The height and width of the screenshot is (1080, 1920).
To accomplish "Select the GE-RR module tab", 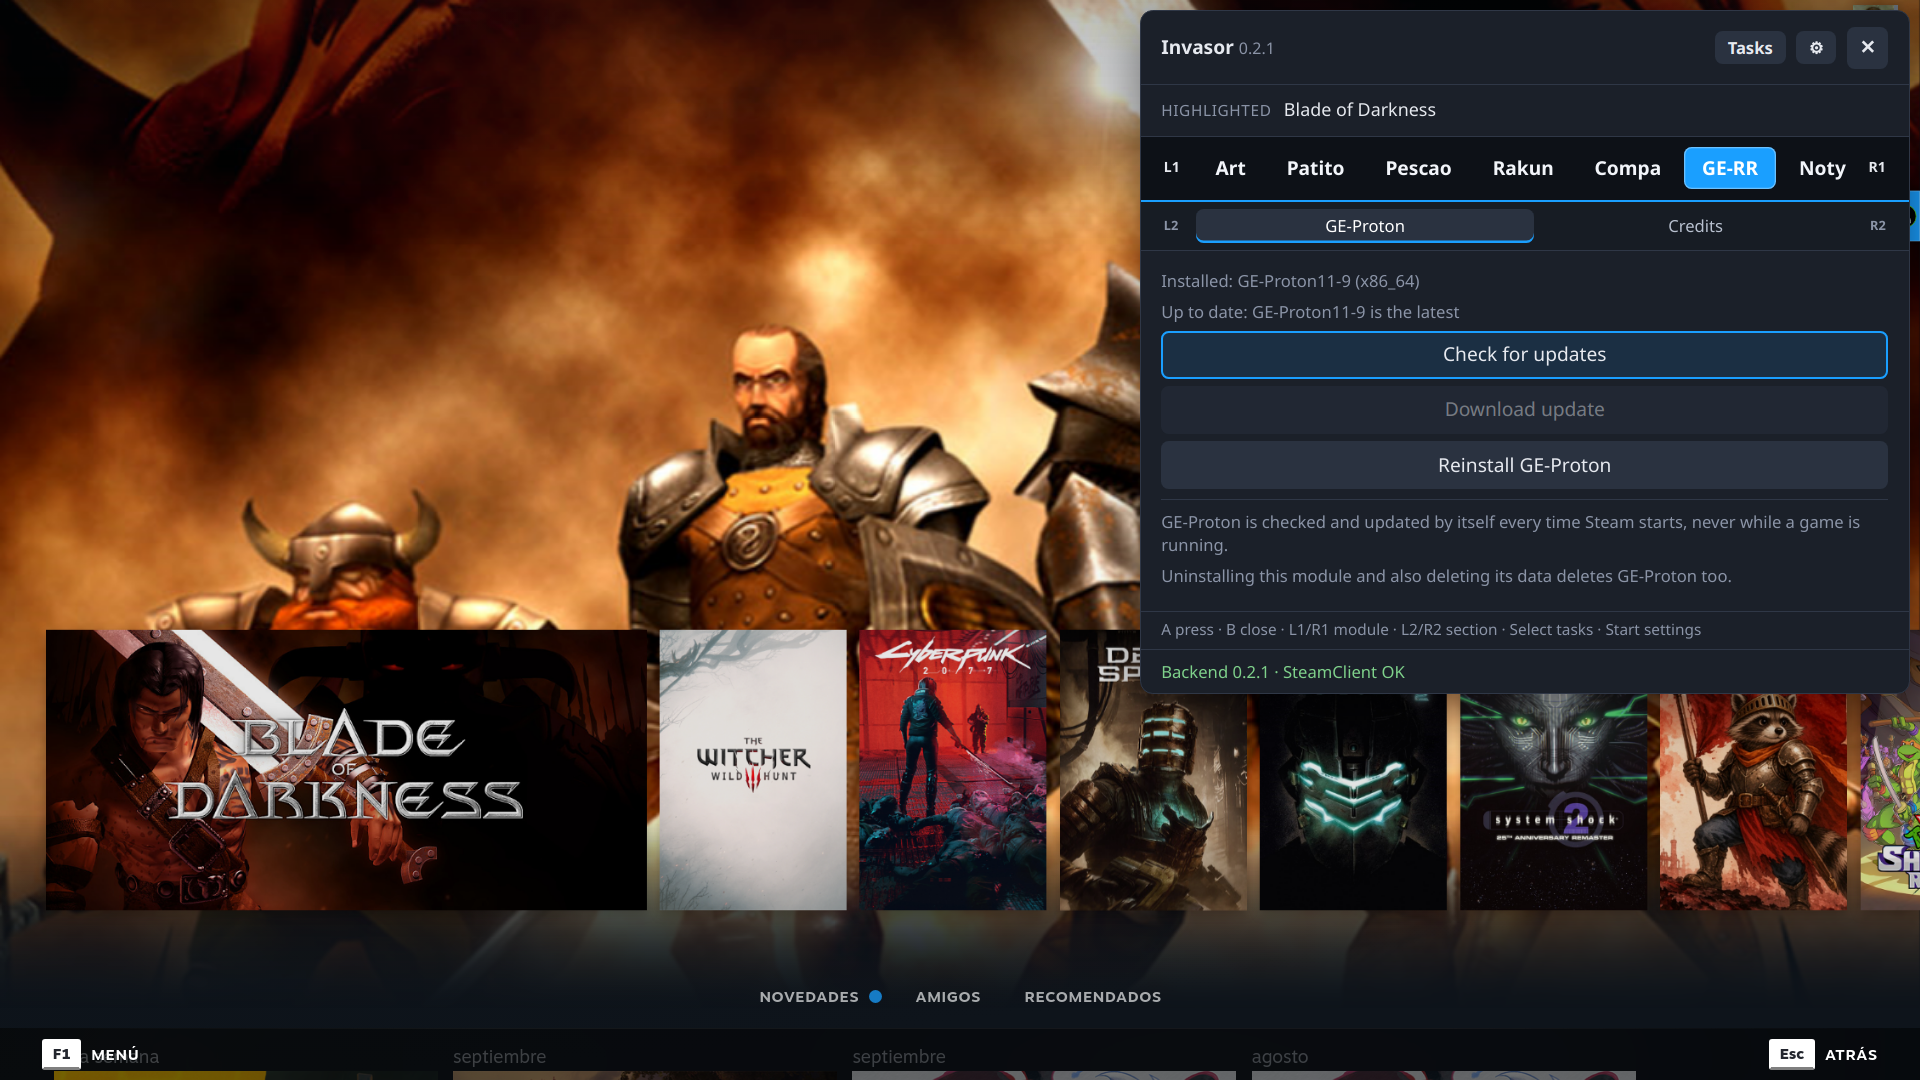I will (1730, 168).
